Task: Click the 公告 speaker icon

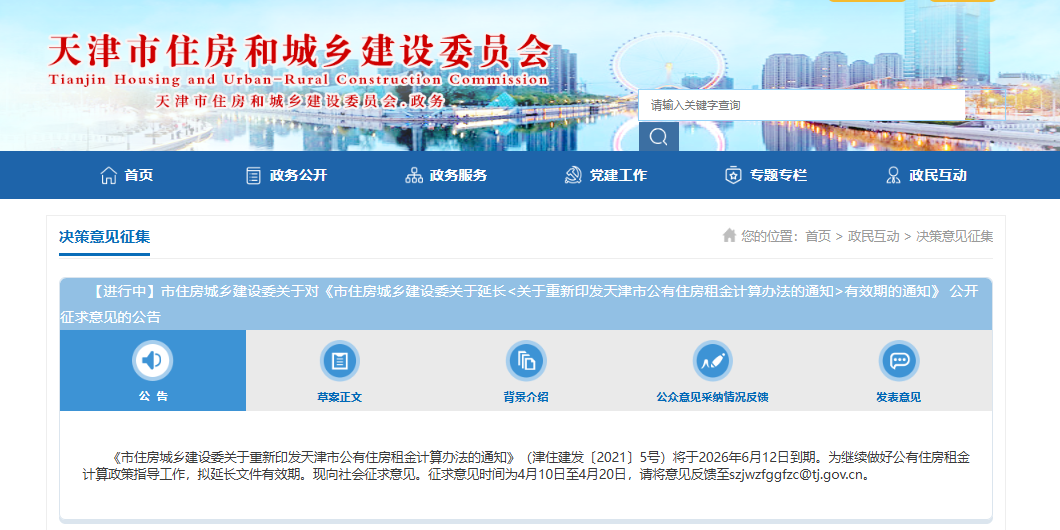Action: [152, 360]
